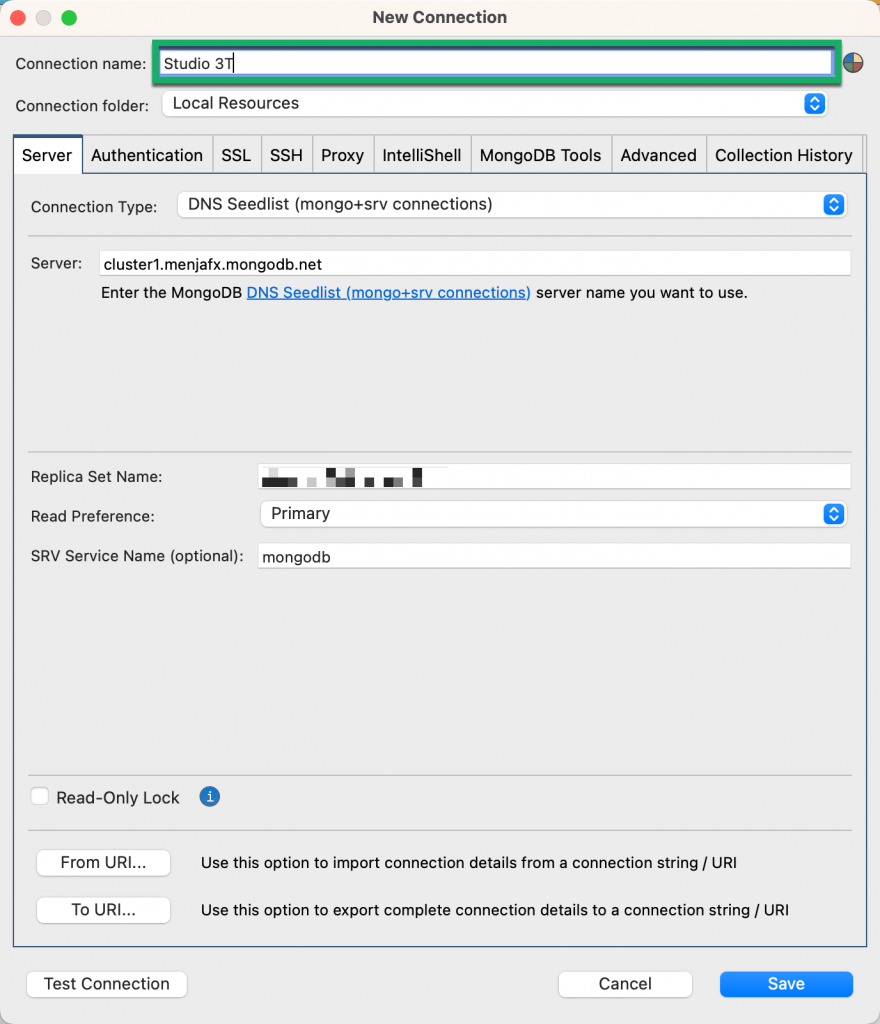Show the Collection History tab
Image resolution: width=880 pixels, height=1024 pixels.
click(x=784, y=155)
